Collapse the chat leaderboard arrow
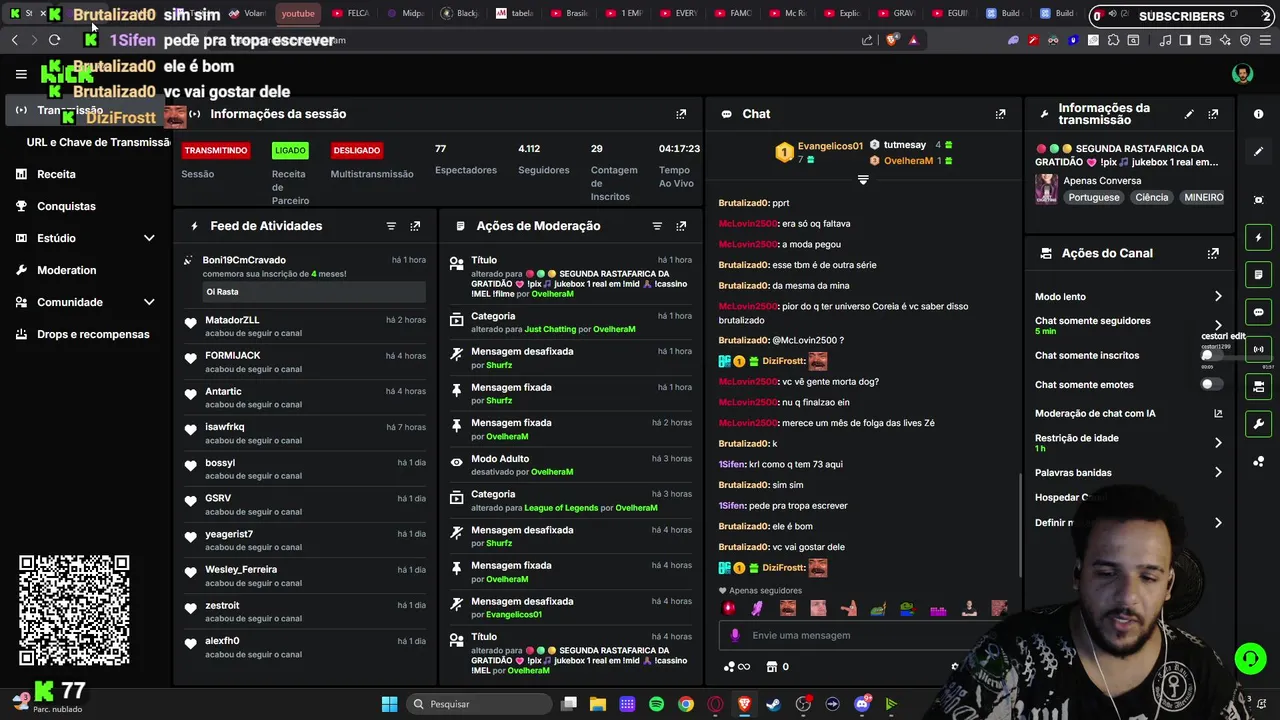Viewport: 1280px width, 720px height. click(x=863, y=180)
